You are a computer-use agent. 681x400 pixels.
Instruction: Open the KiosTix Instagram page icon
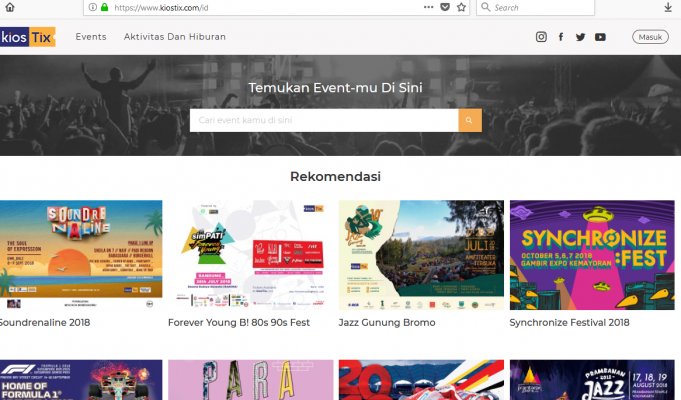(x=541, y=37)
